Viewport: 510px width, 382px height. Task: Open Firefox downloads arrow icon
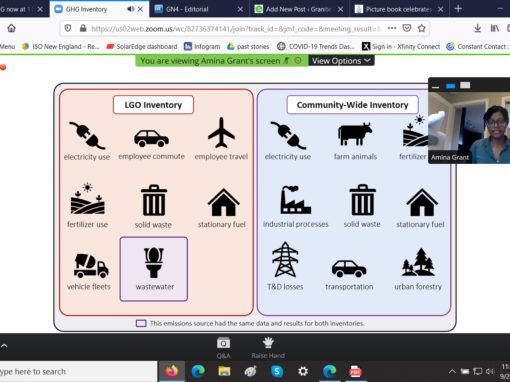pos(477,28)
